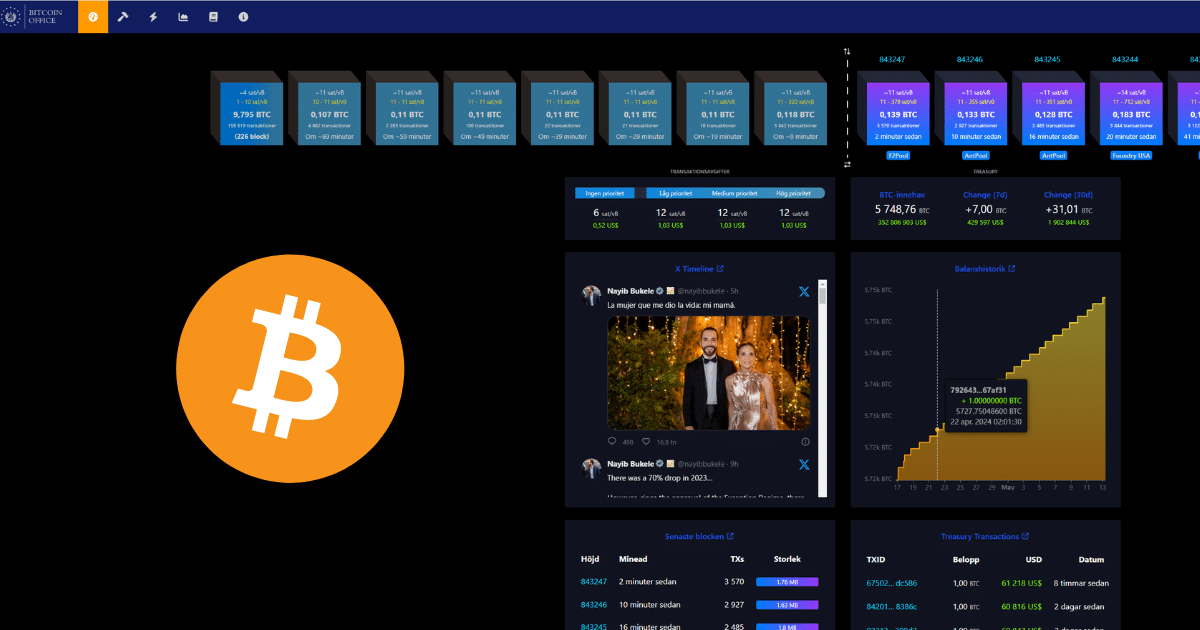The height and width of the screenshot is (630, 1200).
Task: Click verified badge next to Nayib Bukele 5h
Action: (660, 291)
